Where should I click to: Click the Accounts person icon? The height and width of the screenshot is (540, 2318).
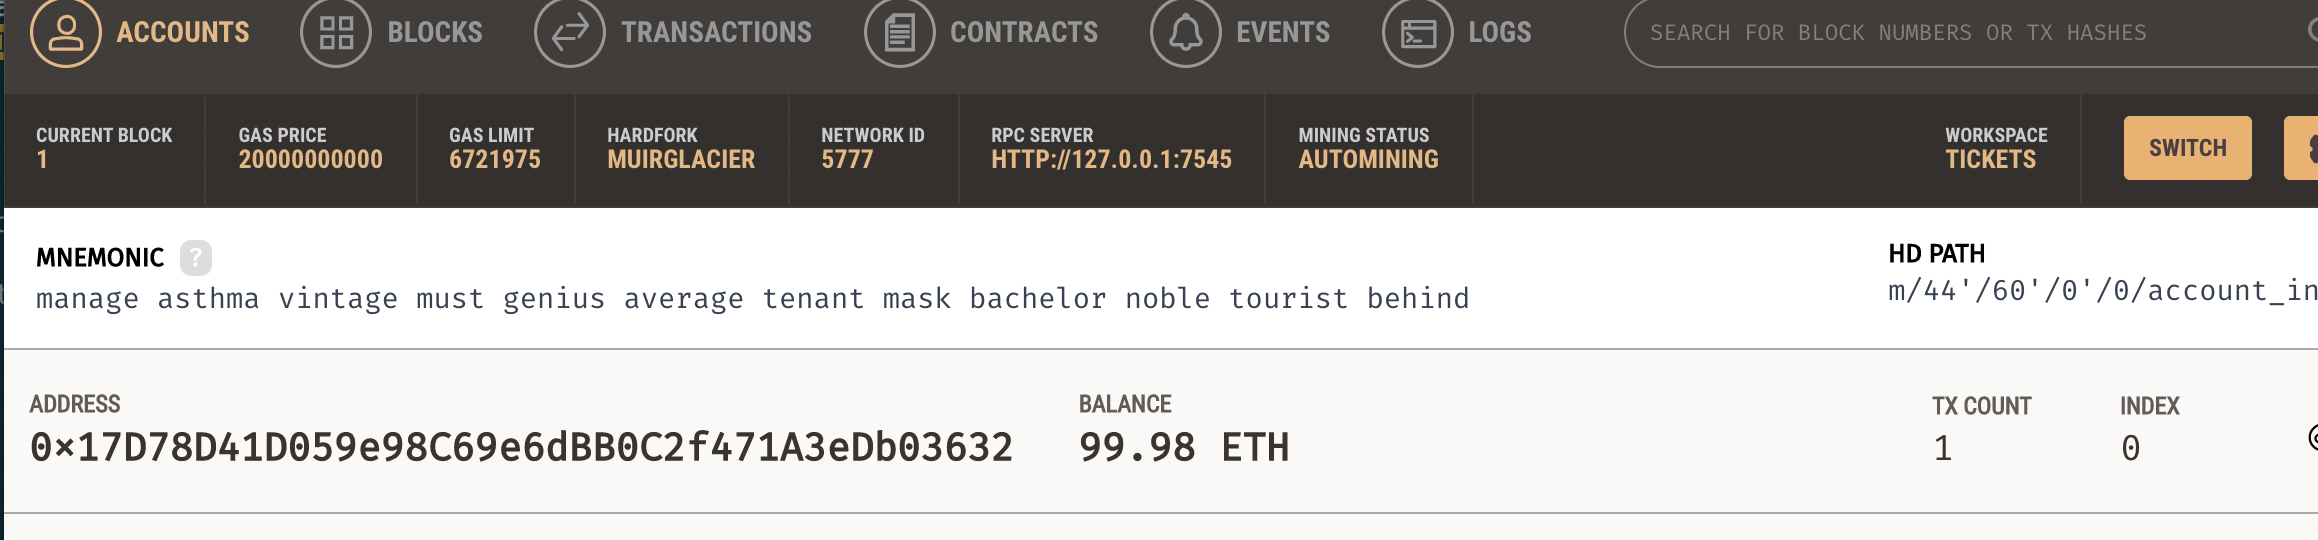coord(66,32)
